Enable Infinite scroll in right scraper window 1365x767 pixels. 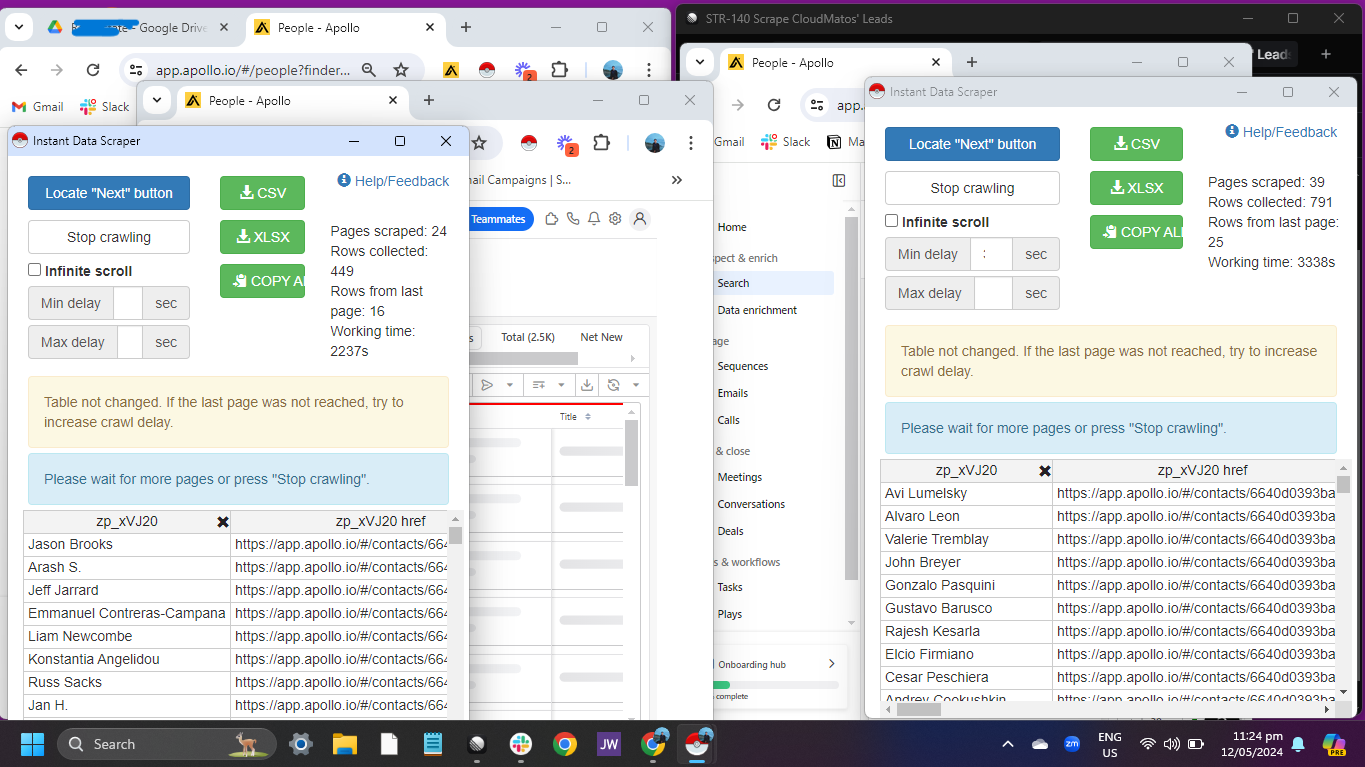click(892, 221)
